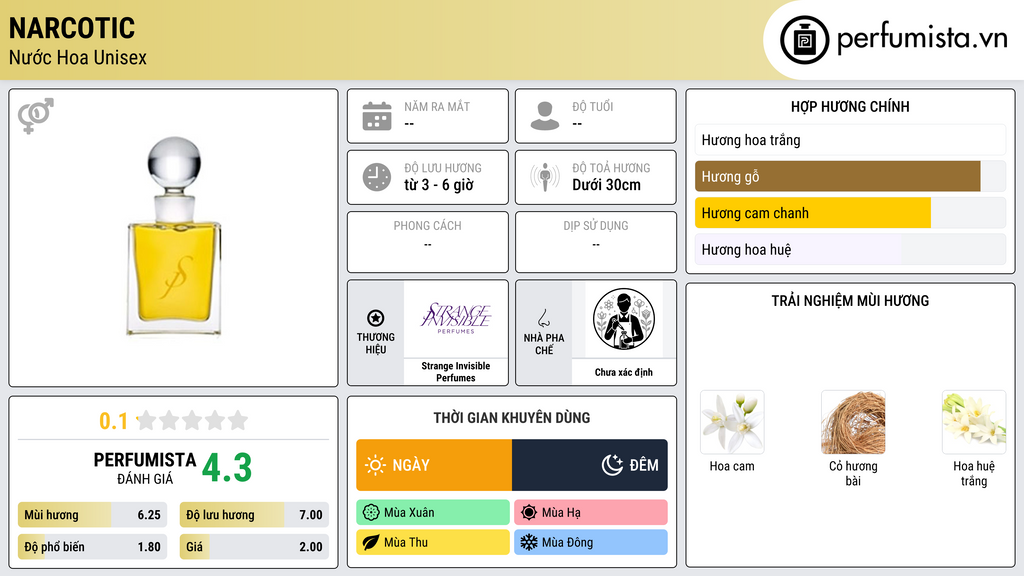Click the sun icon in Ngày
This screenshot has width=1024, height=576.
[x=375, y=465]
